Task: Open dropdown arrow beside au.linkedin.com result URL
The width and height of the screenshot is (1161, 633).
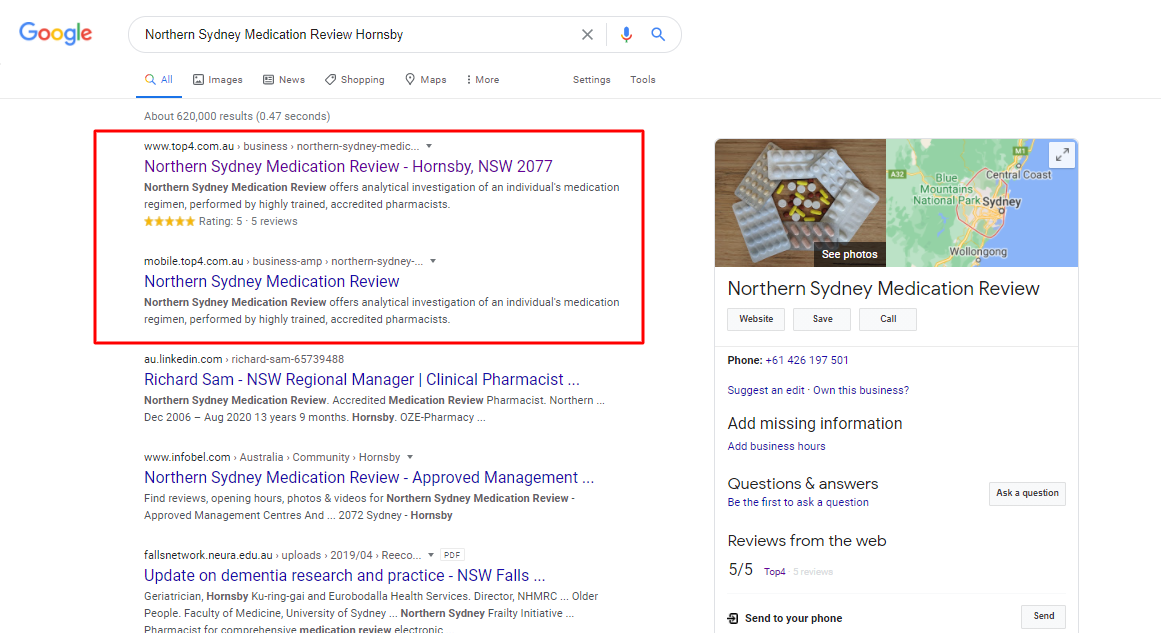Action: 353,359
